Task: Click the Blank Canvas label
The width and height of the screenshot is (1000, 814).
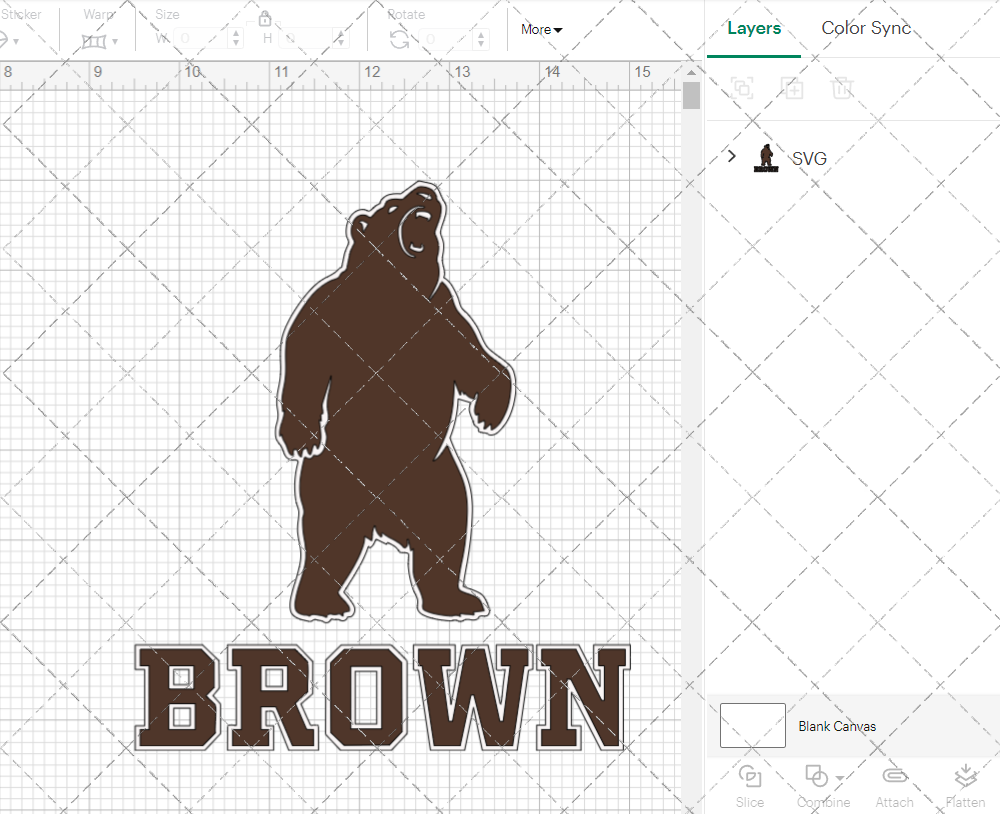Action: (x=838, y=726)
